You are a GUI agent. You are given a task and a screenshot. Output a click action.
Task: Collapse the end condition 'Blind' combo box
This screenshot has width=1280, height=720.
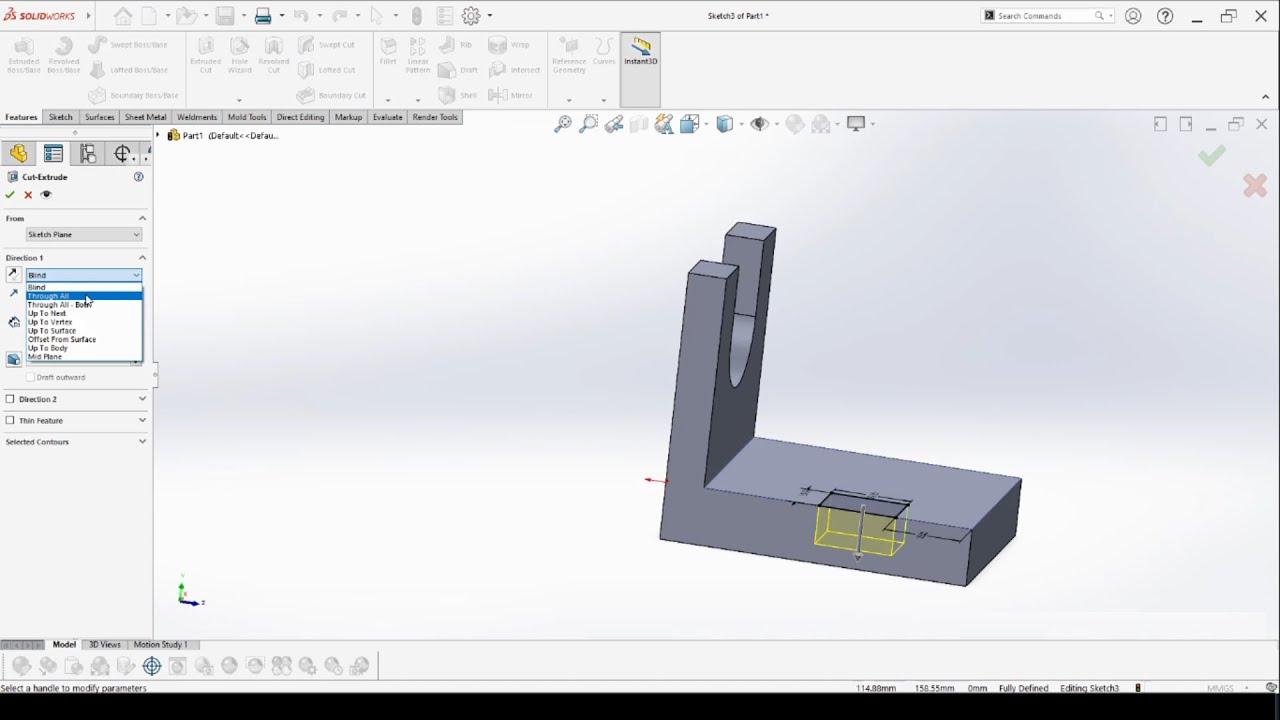(x=84, y=275)
